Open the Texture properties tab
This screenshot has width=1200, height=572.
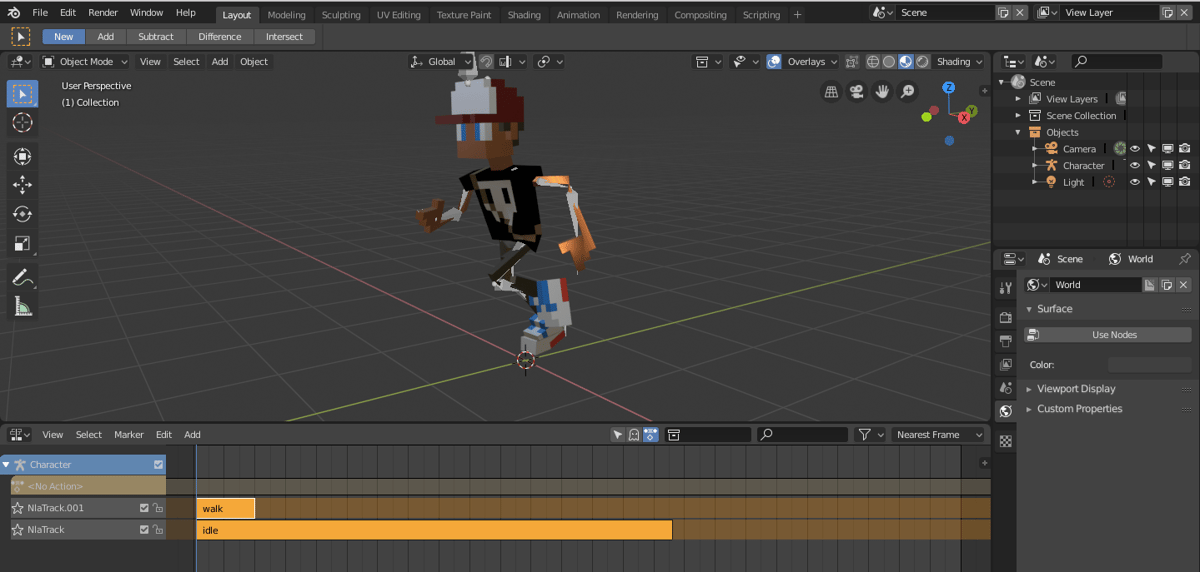coord(1006,440)
